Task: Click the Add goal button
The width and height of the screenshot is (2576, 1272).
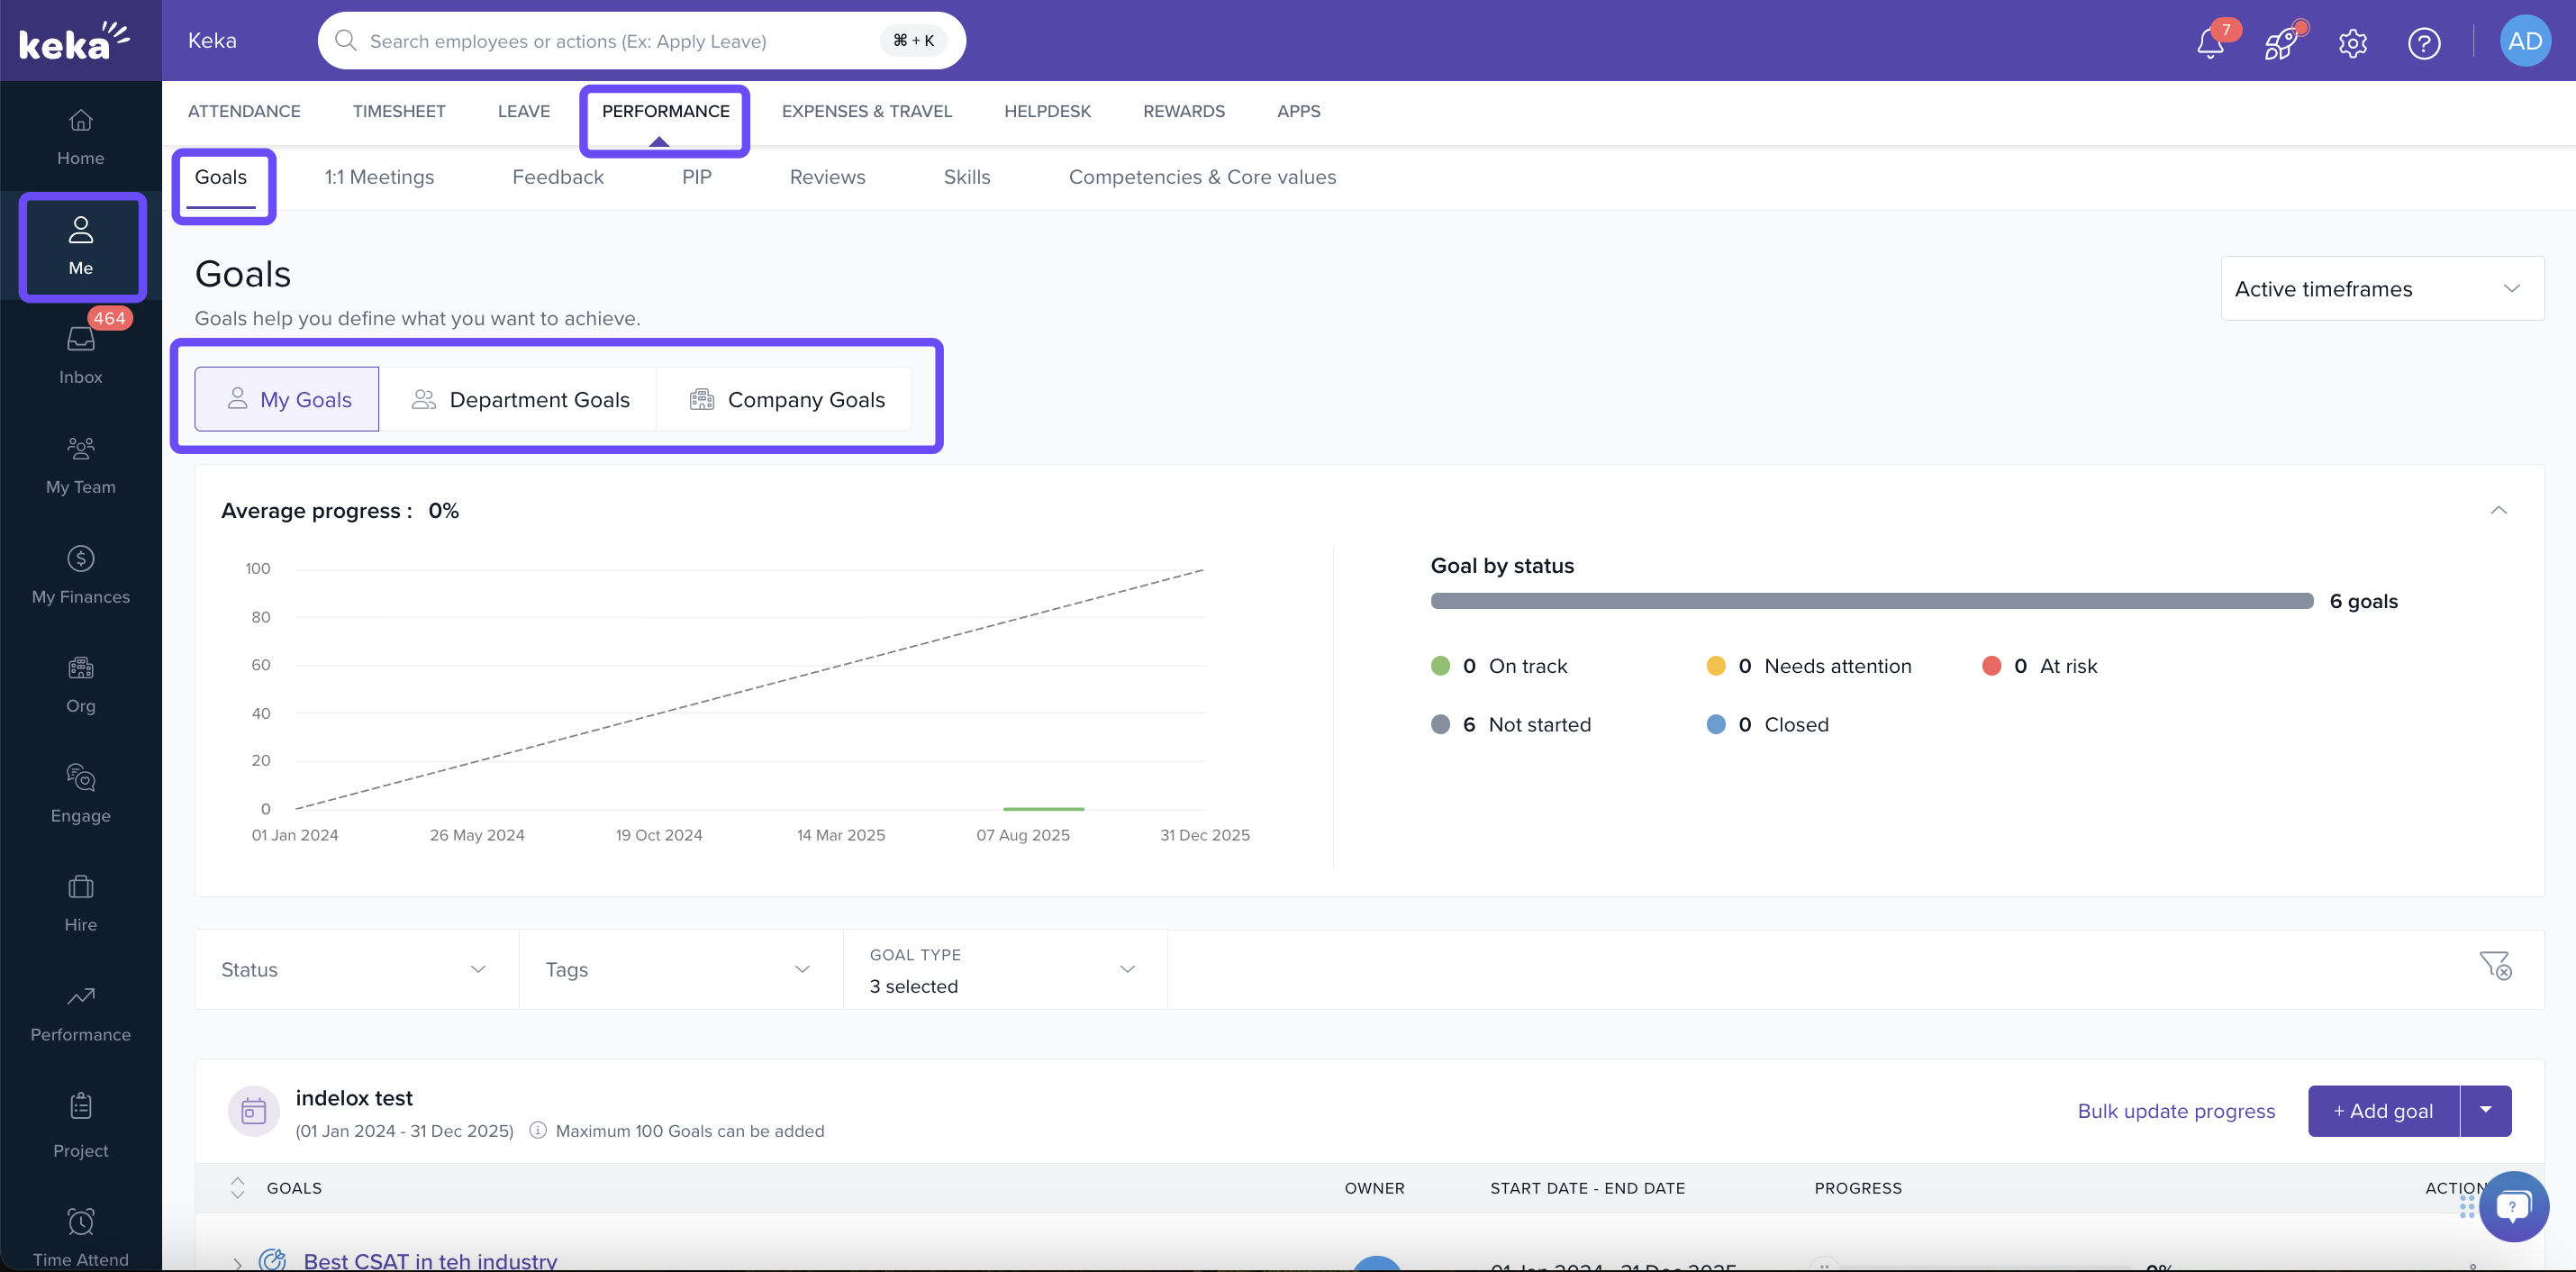Action: pyautogui.click(x=2382, y=1110)
